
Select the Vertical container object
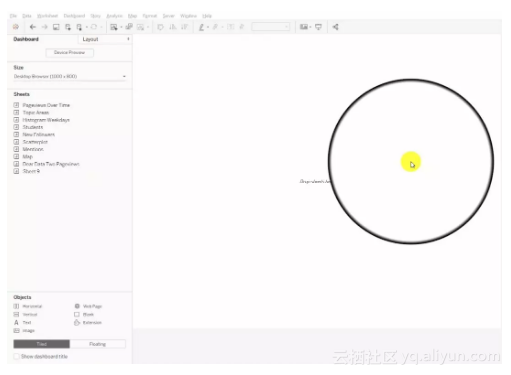[25, 314]
